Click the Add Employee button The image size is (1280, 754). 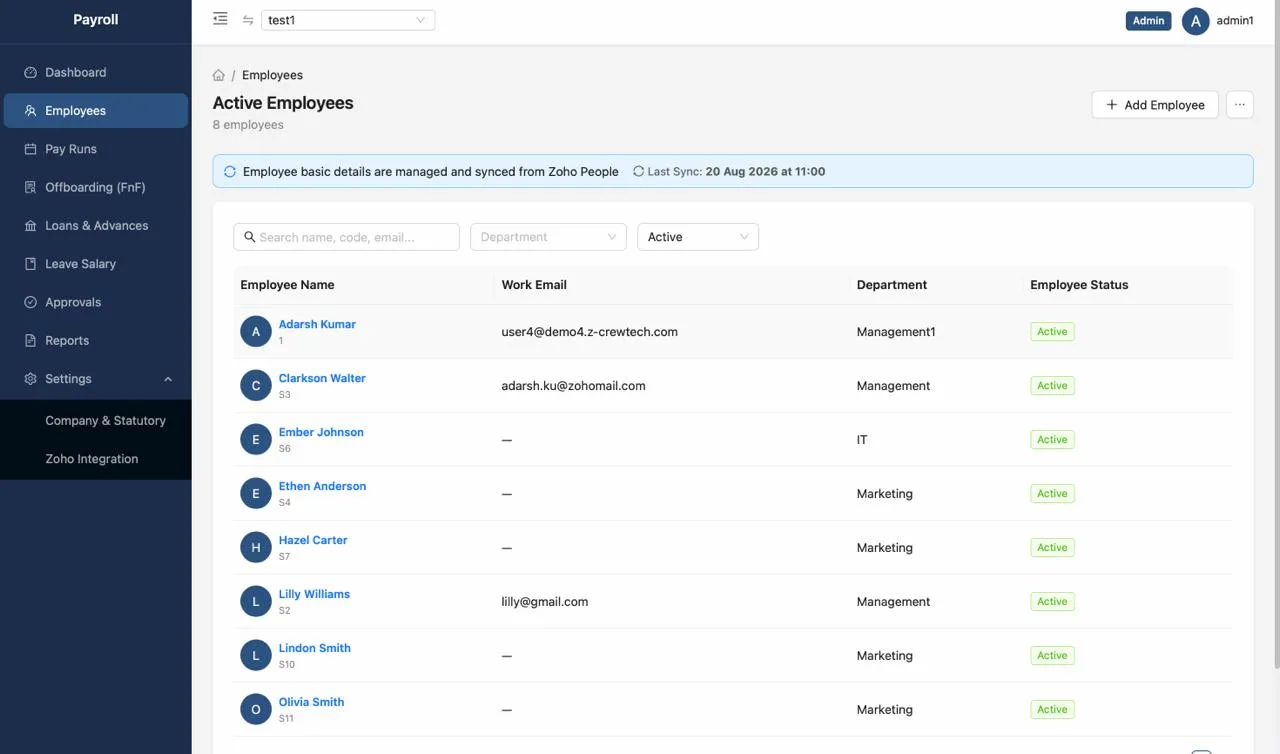coord(1155,105)
